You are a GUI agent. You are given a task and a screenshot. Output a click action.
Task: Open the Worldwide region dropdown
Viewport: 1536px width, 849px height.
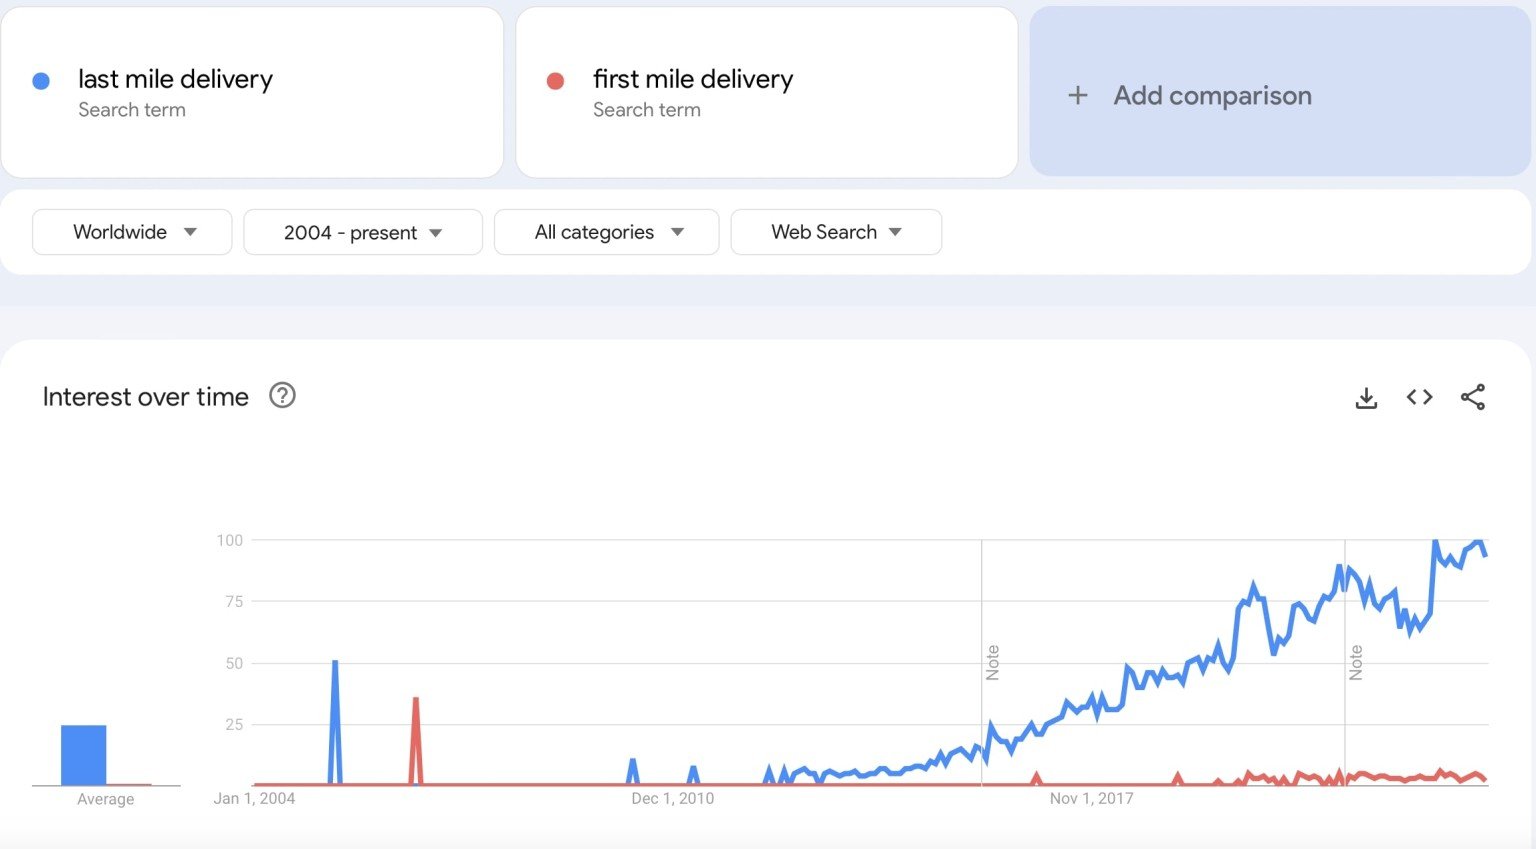pyautogui.click(x=131, y=232)
